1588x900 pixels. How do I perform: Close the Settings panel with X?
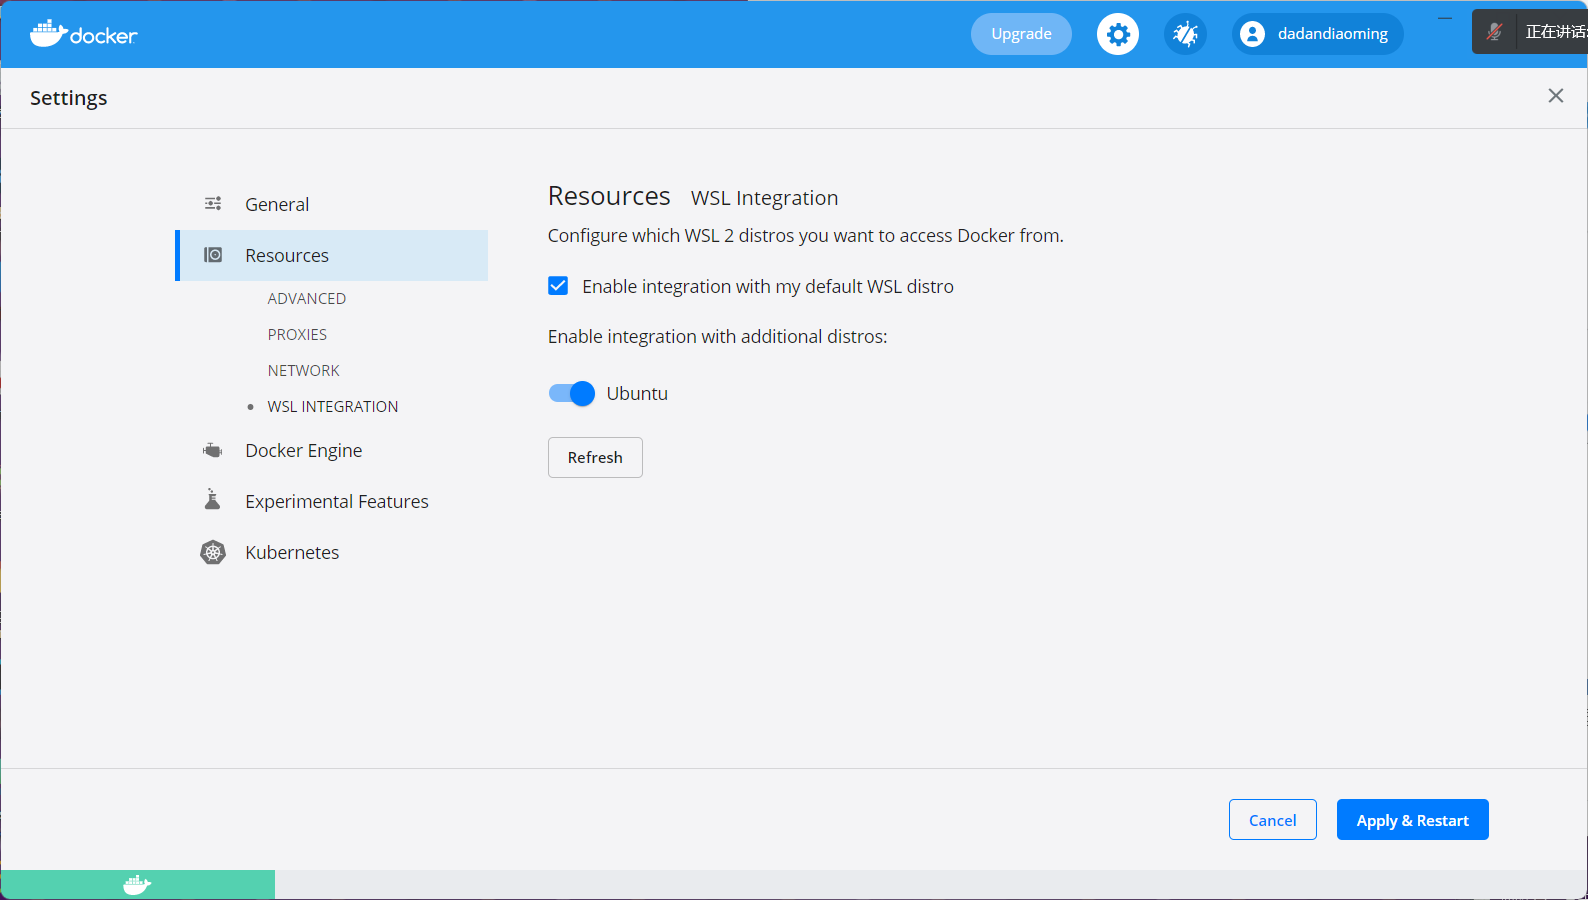1556,96
